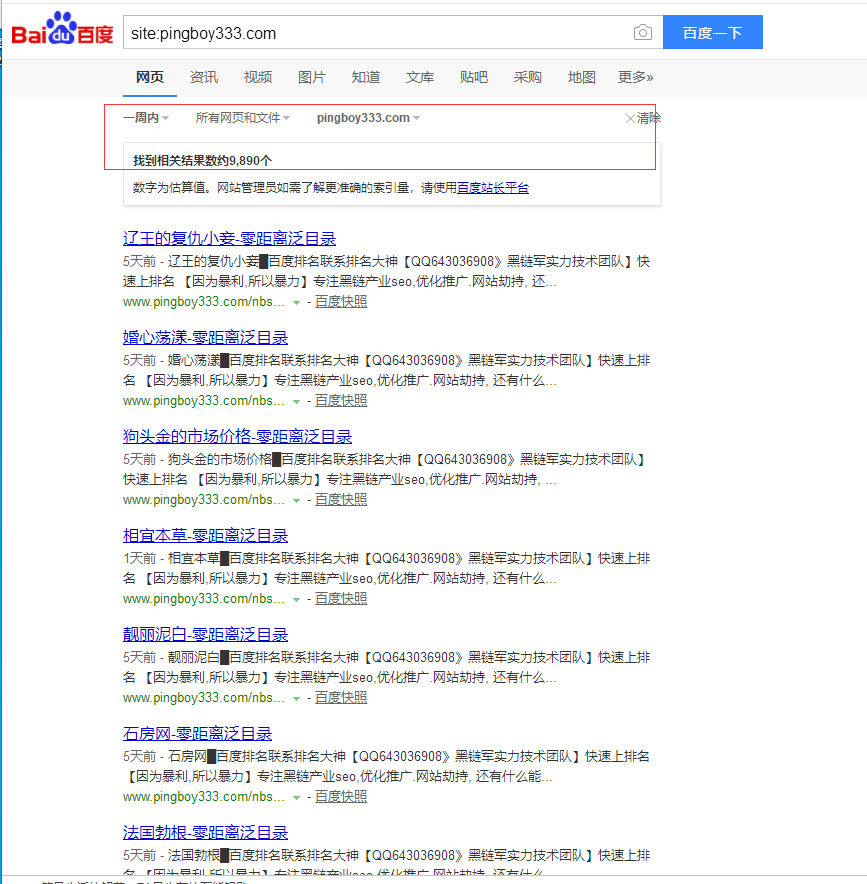Open 百度快照 for 婚心荡漾 result
The width and height of the screenshot is (867, 884).
click(341, 400)
